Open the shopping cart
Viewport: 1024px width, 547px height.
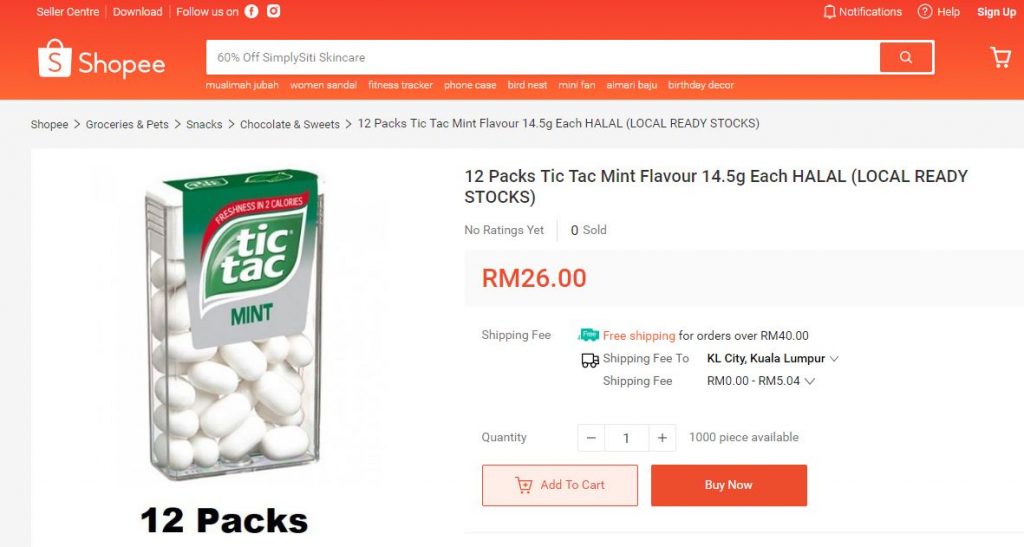[x=1000, y=57]
